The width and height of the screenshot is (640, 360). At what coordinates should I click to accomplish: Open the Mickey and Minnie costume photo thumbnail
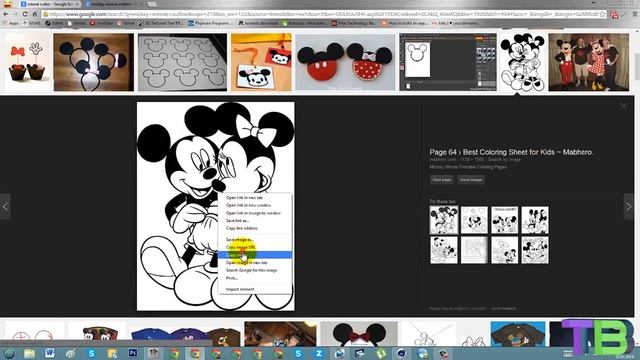589,62
